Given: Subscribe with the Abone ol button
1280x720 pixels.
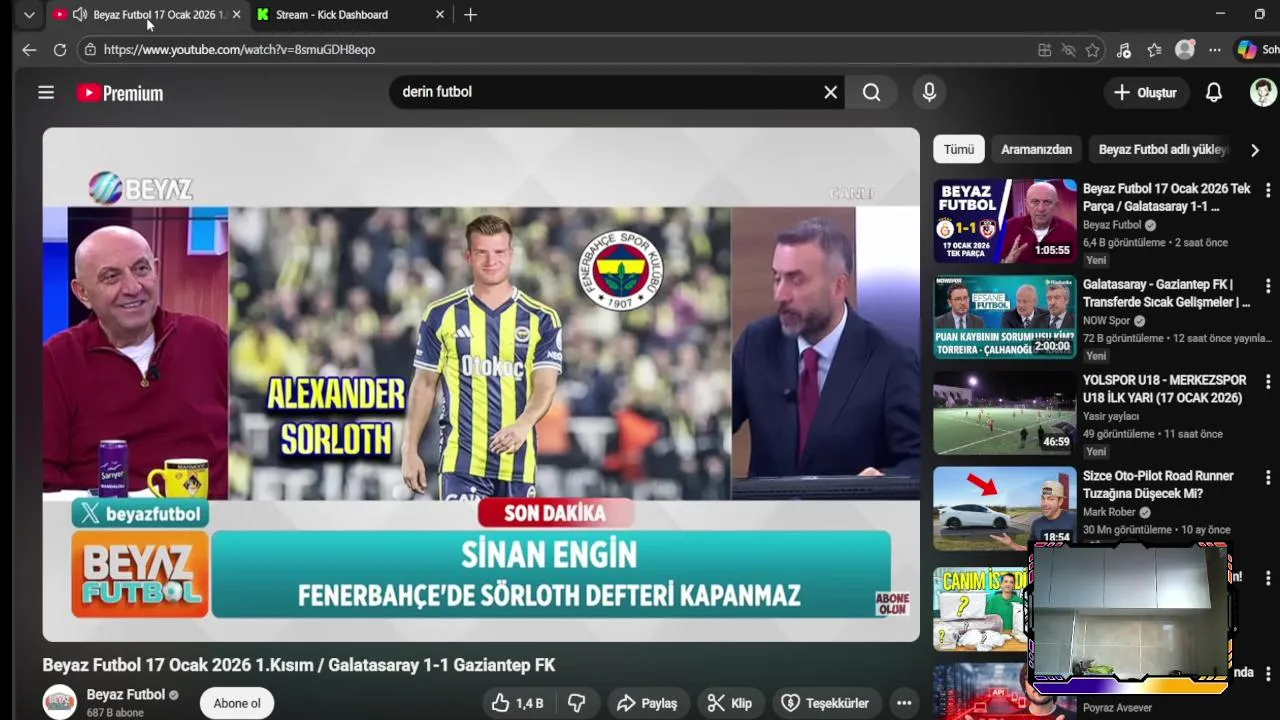Looking at the screenshot, I should 237,703.
